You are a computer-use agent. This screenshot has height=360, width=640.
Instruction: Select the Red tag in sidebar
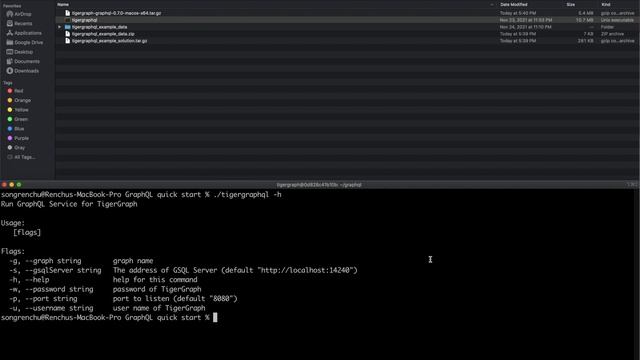pos(16,91)
